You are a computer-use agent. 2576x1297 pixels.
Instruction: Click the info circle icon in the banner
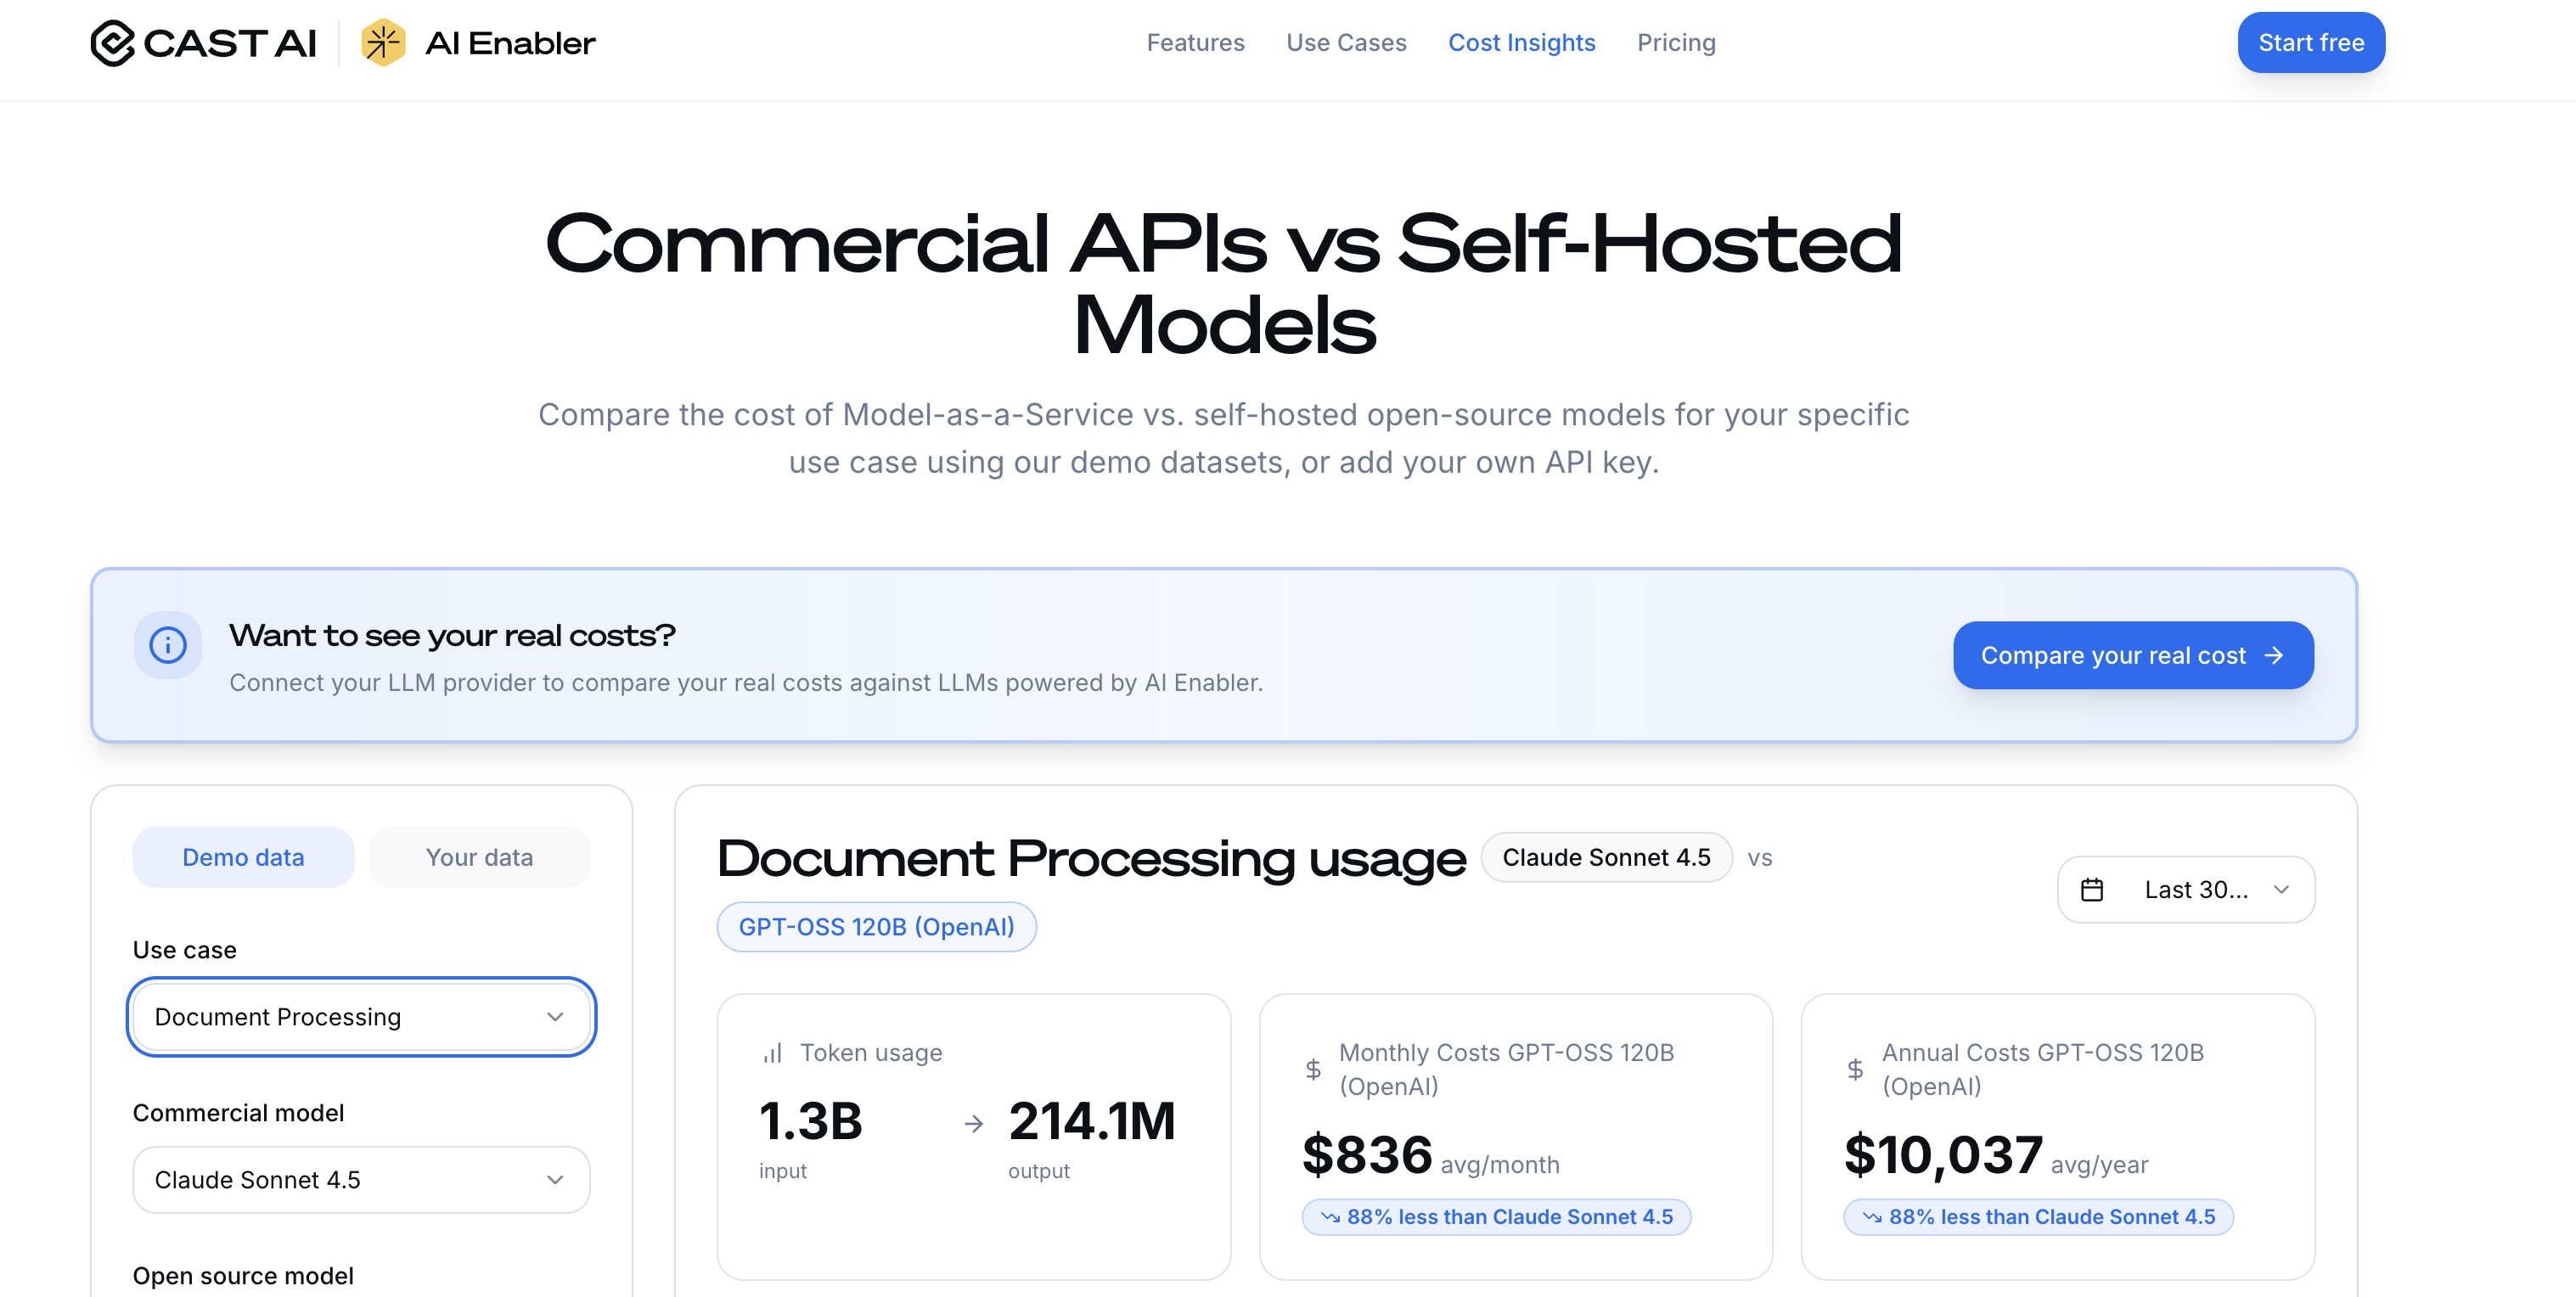(x=167, y=645)
